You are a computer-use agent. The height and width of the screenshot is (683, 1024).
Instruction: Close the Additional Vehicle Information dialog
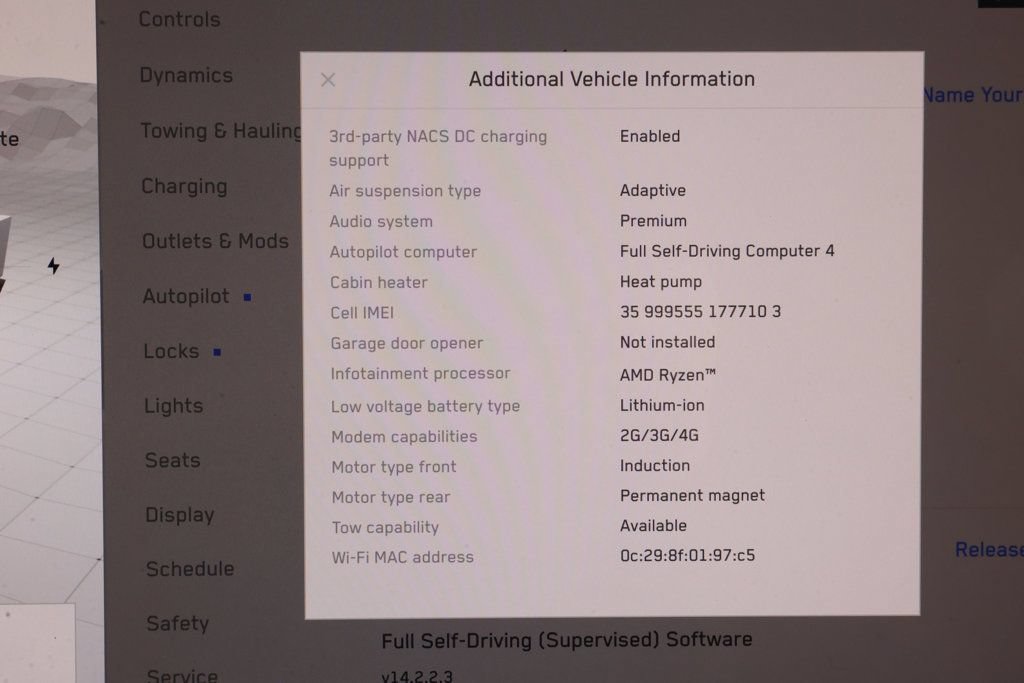328,80
